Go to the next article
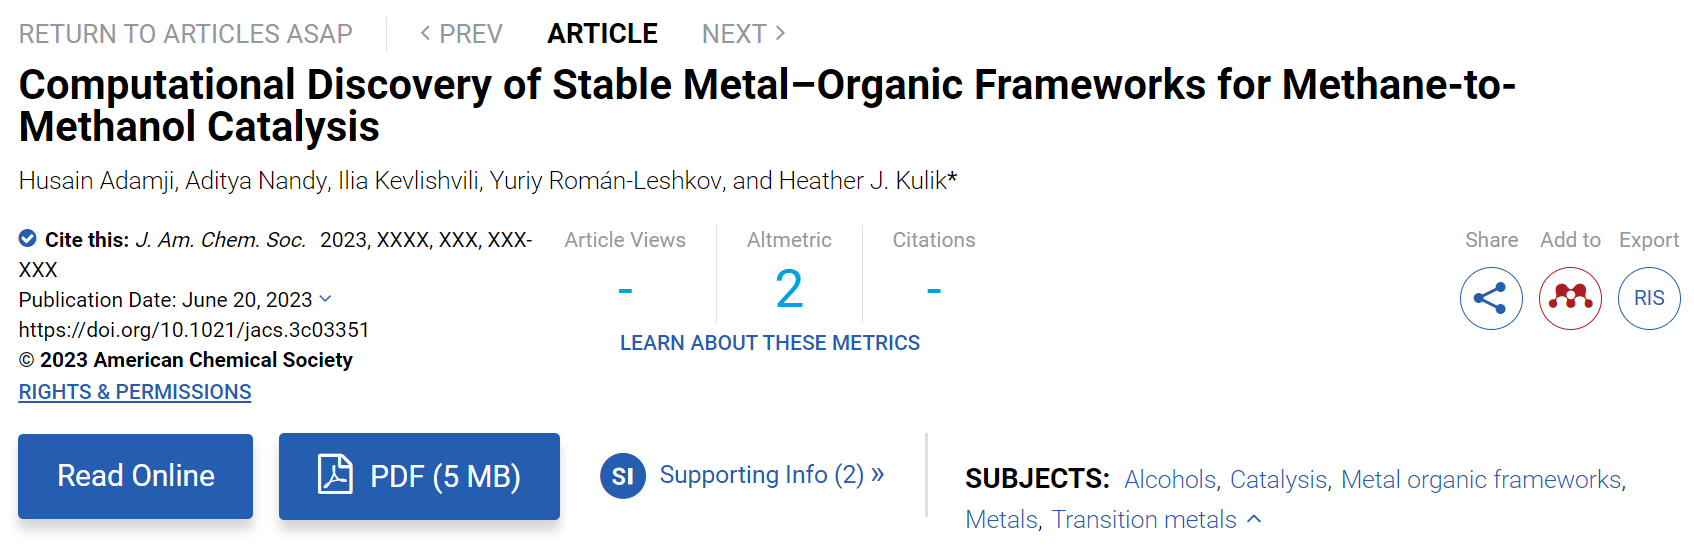 (743, 34)
